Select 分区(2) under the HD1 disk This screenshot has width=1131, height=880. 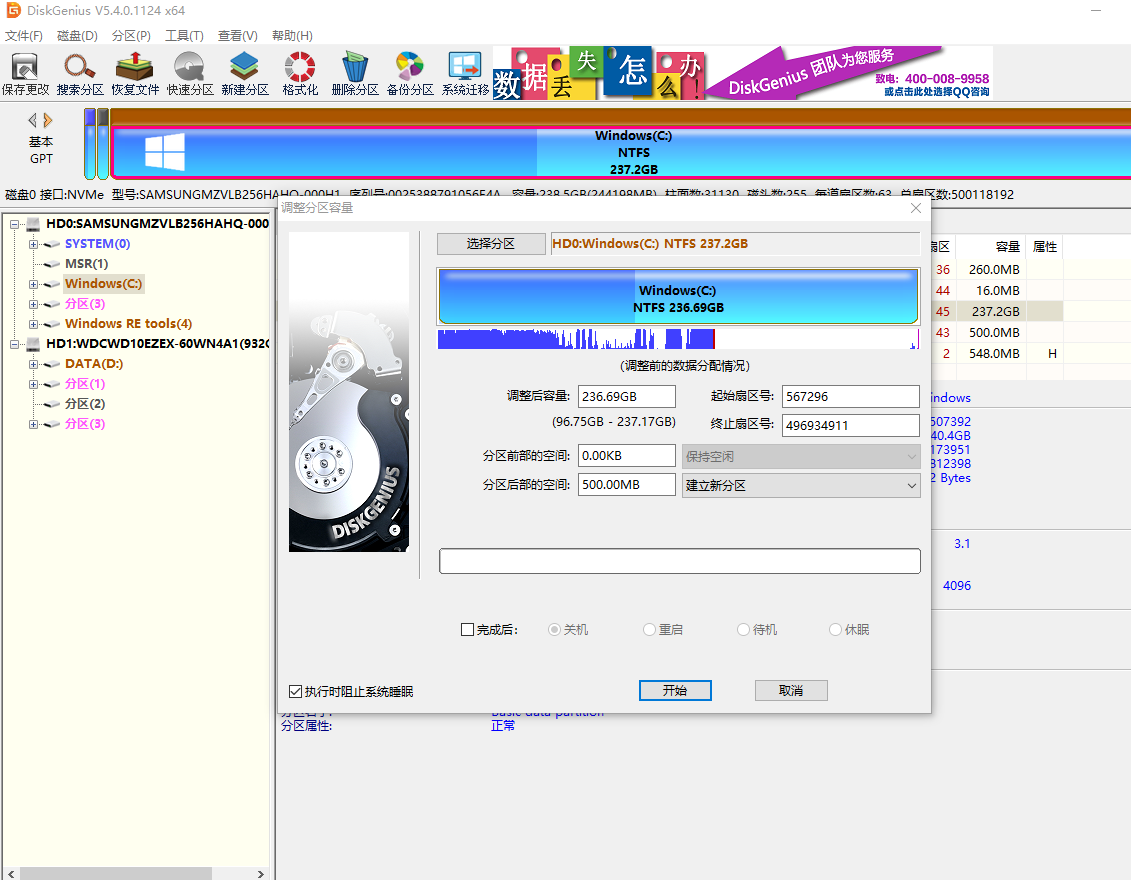point(85,404)
